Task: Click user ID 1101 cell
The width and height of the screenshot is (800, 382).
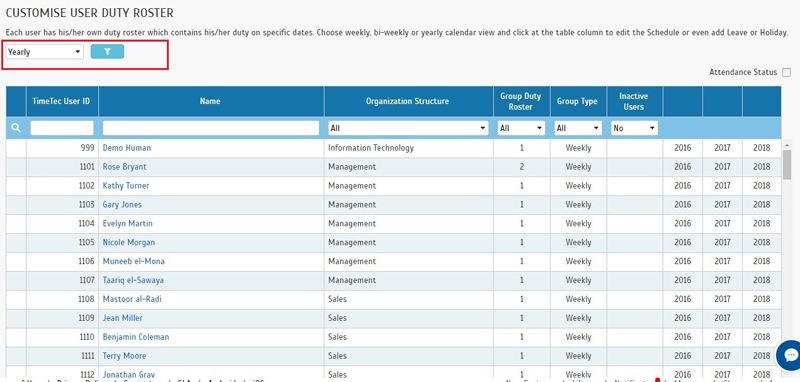Action: point(87,167)
